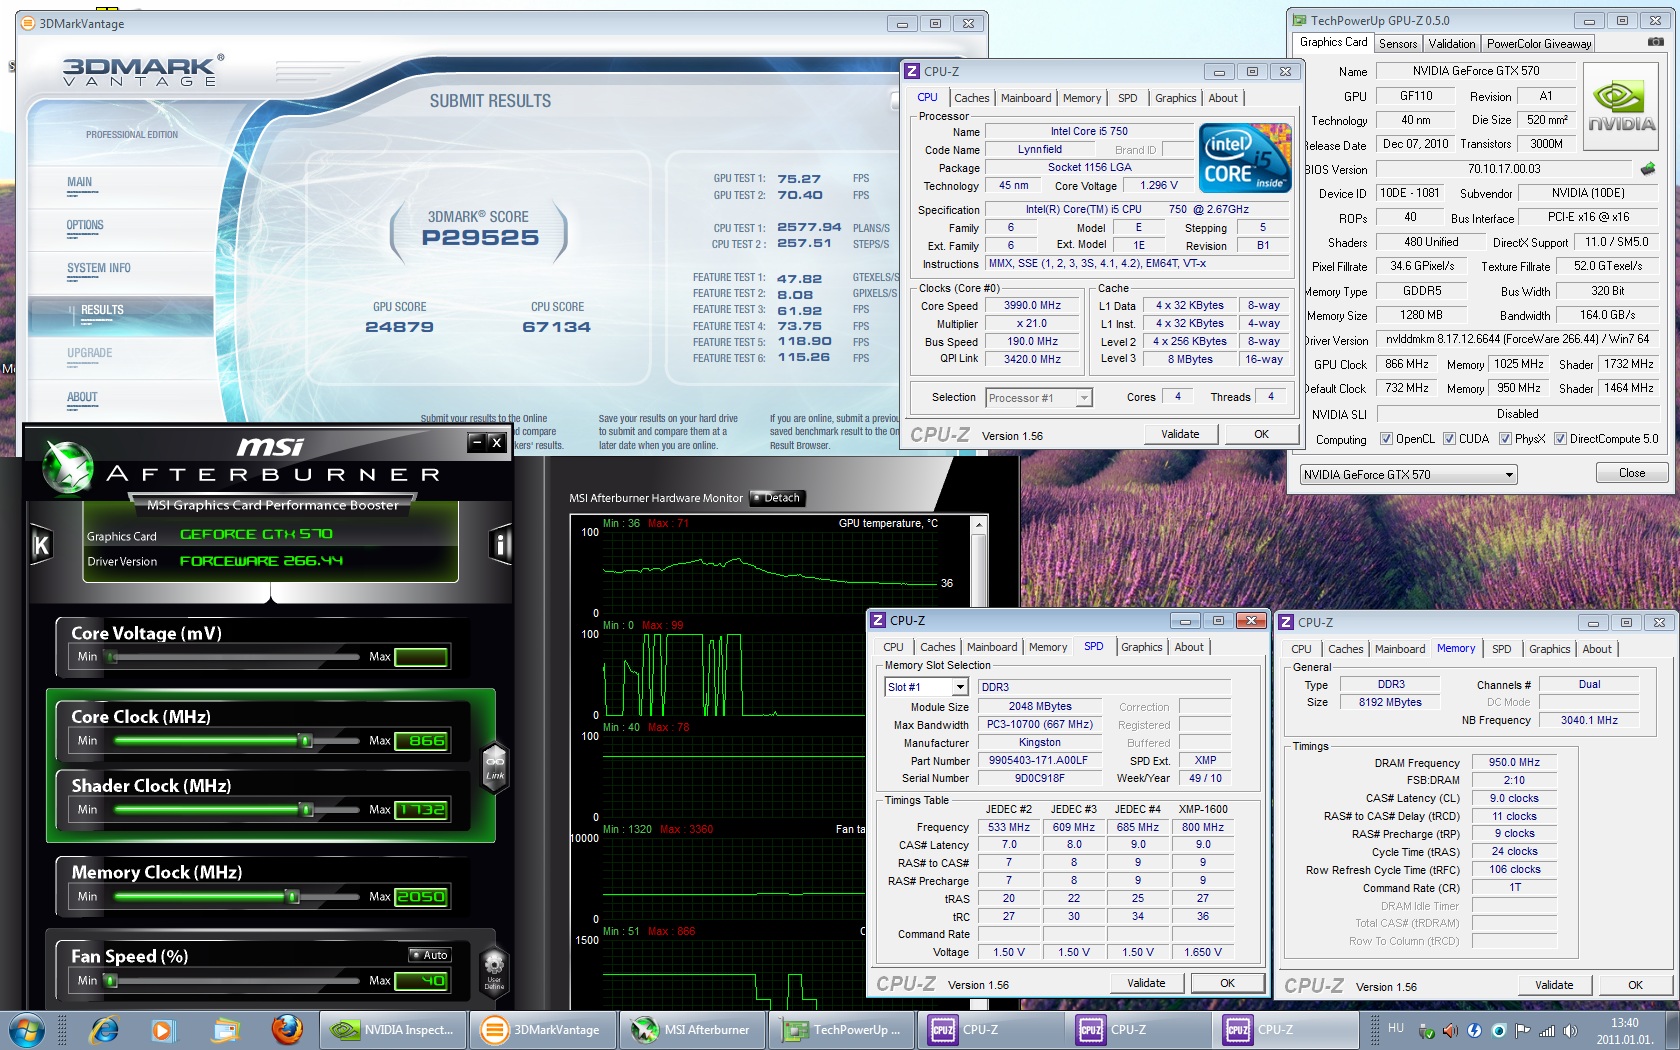This screenshot has height=1050, width=1680.
Task: Click the DRAM Frequency 950.0 MHz value
Action: pos(1514,763)
